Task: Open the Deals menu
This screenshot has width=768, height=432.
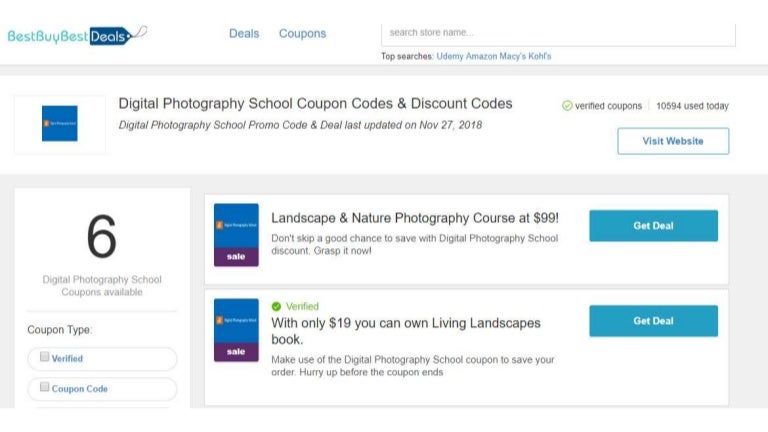Action: coord(244,34)
